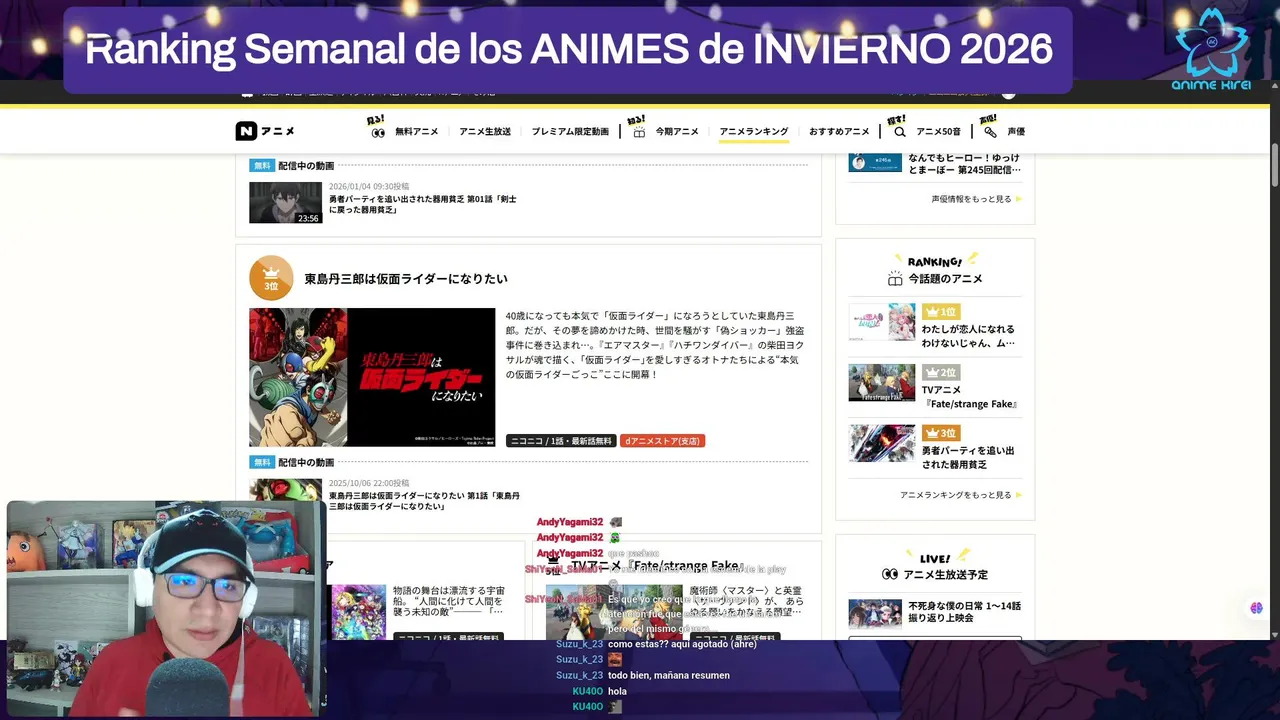Click the Anime Kirei channel logo
The width and height of the screenshot is (1280, 720).
[1211, 48]
